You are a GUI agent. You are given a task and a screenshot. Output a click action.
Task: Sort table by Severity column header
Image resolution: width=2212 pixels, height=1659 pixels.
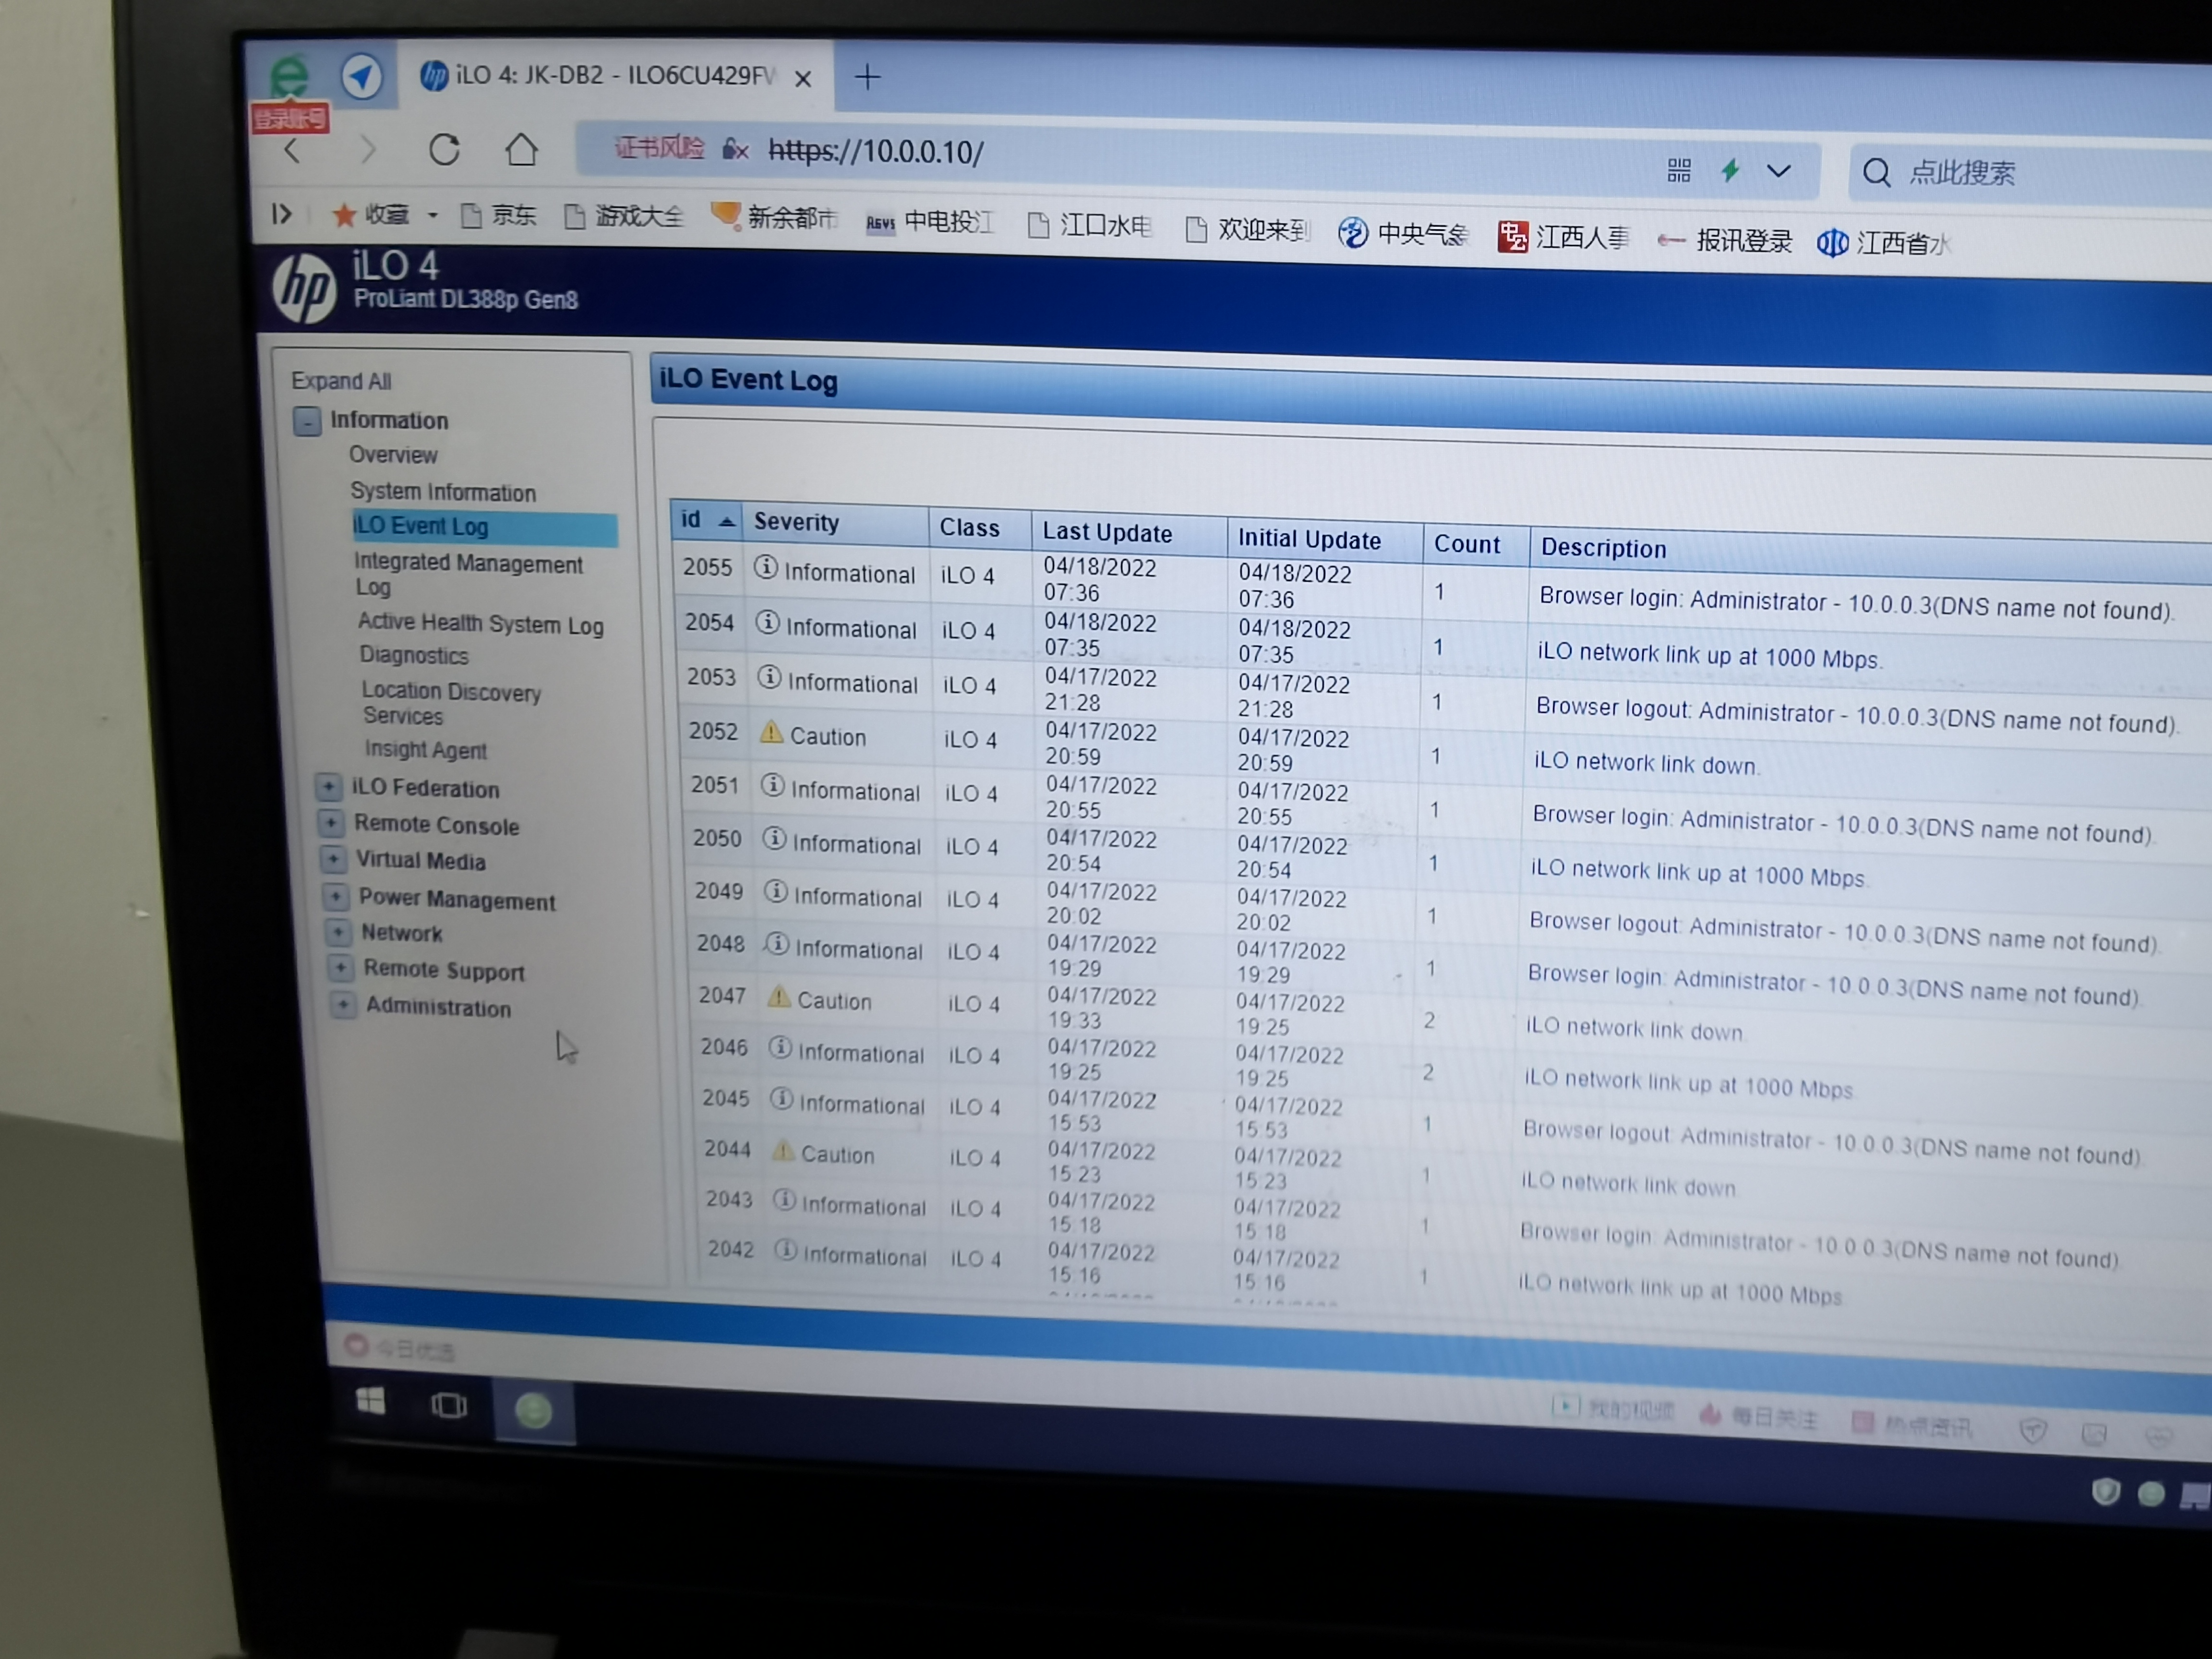coord(796,522)
